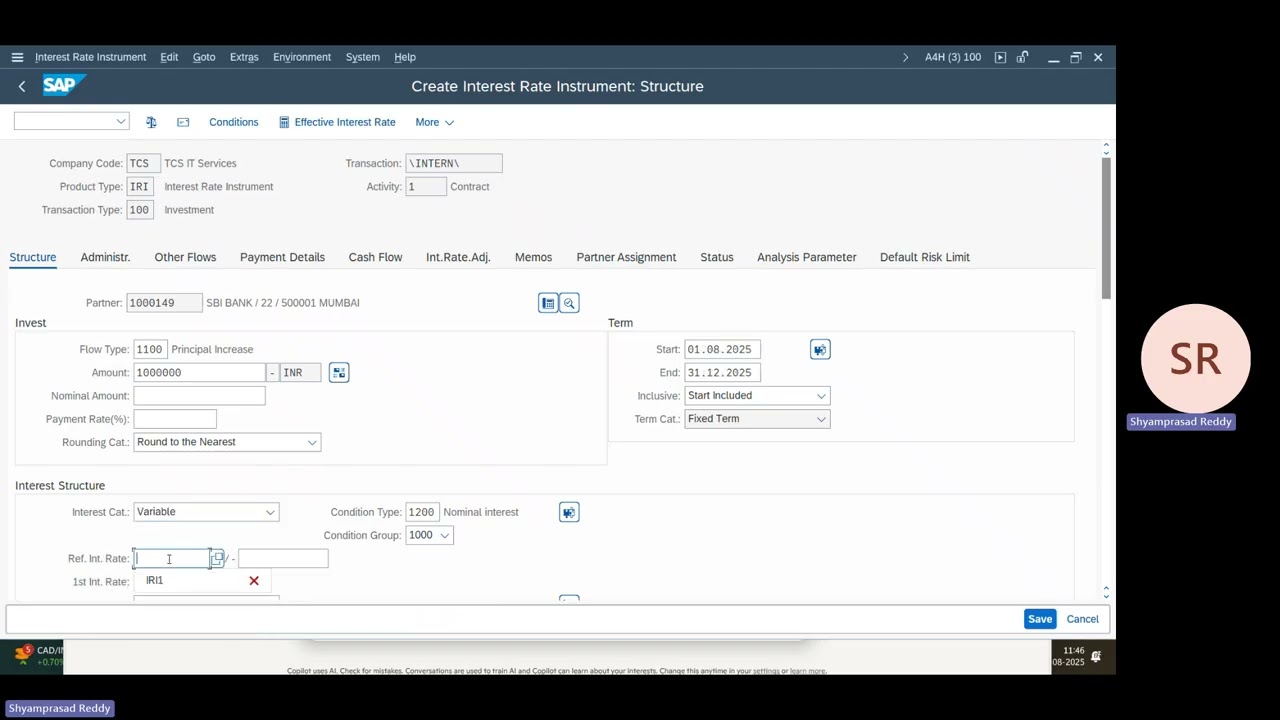This screenshot has height=720, width=1280.
Task: Click the Nominal Amount field
Action: point(199,396)
